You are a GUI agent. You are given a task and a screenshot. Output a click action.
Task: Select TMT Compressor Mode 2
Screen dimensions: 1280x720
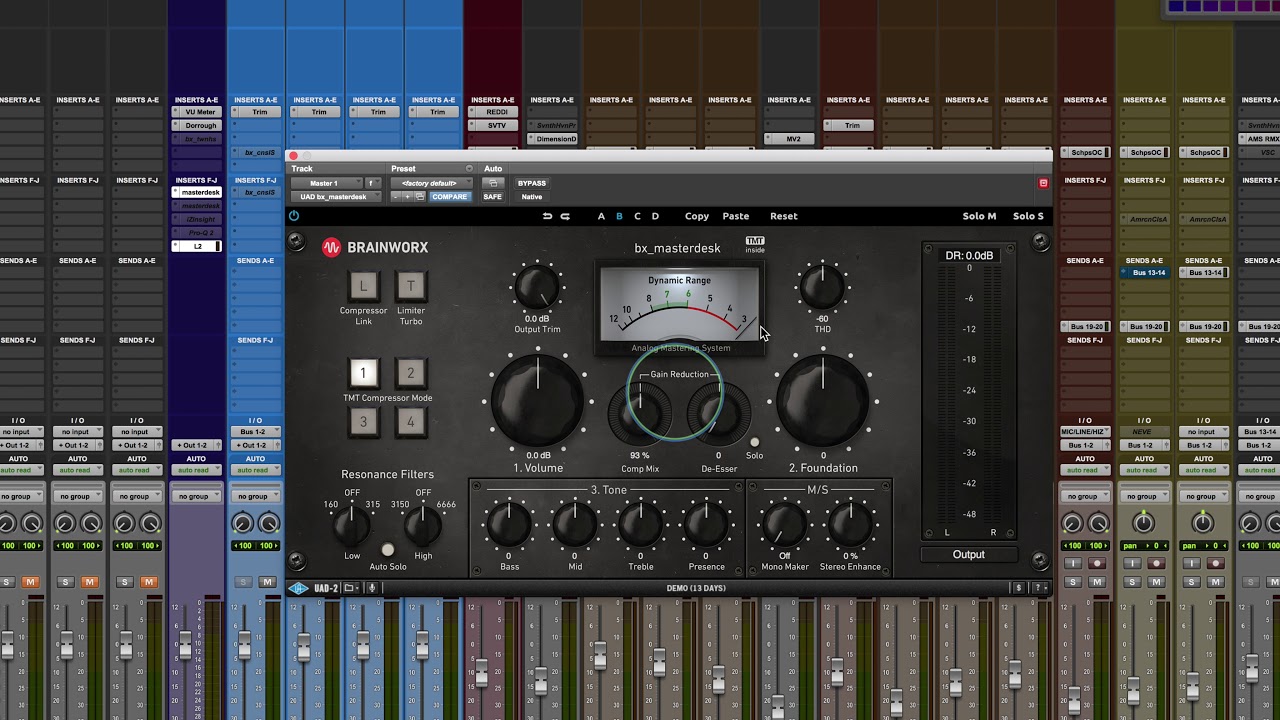(410, 373)
